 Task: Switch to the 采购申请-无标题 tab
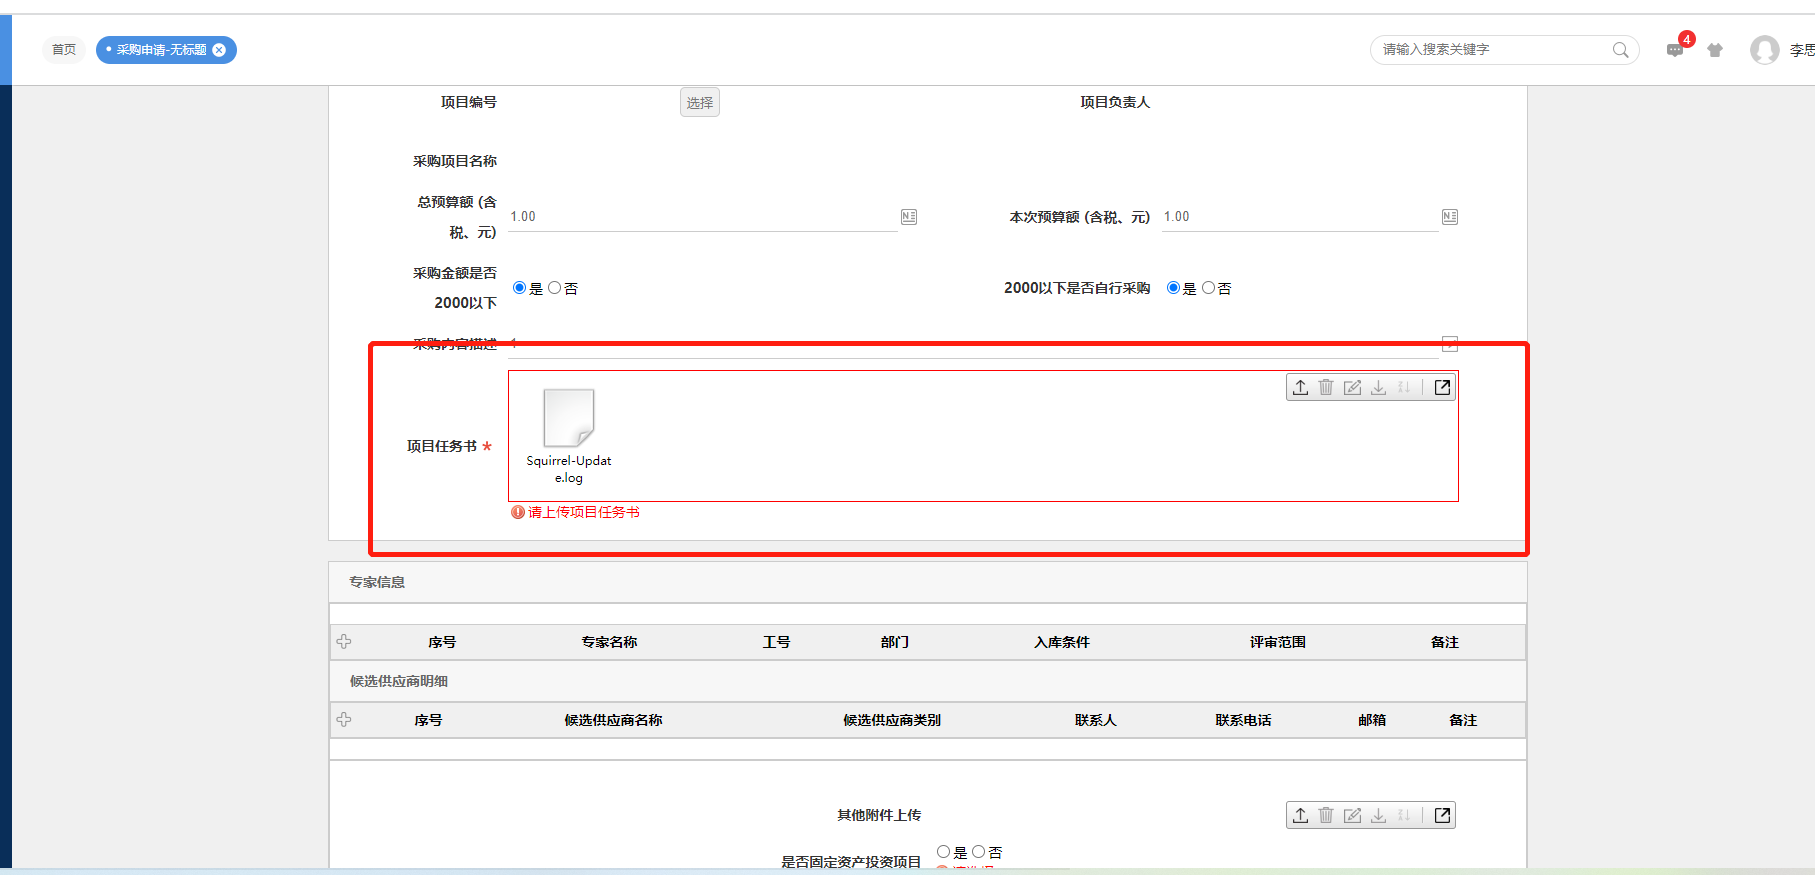tap(160, 50)
